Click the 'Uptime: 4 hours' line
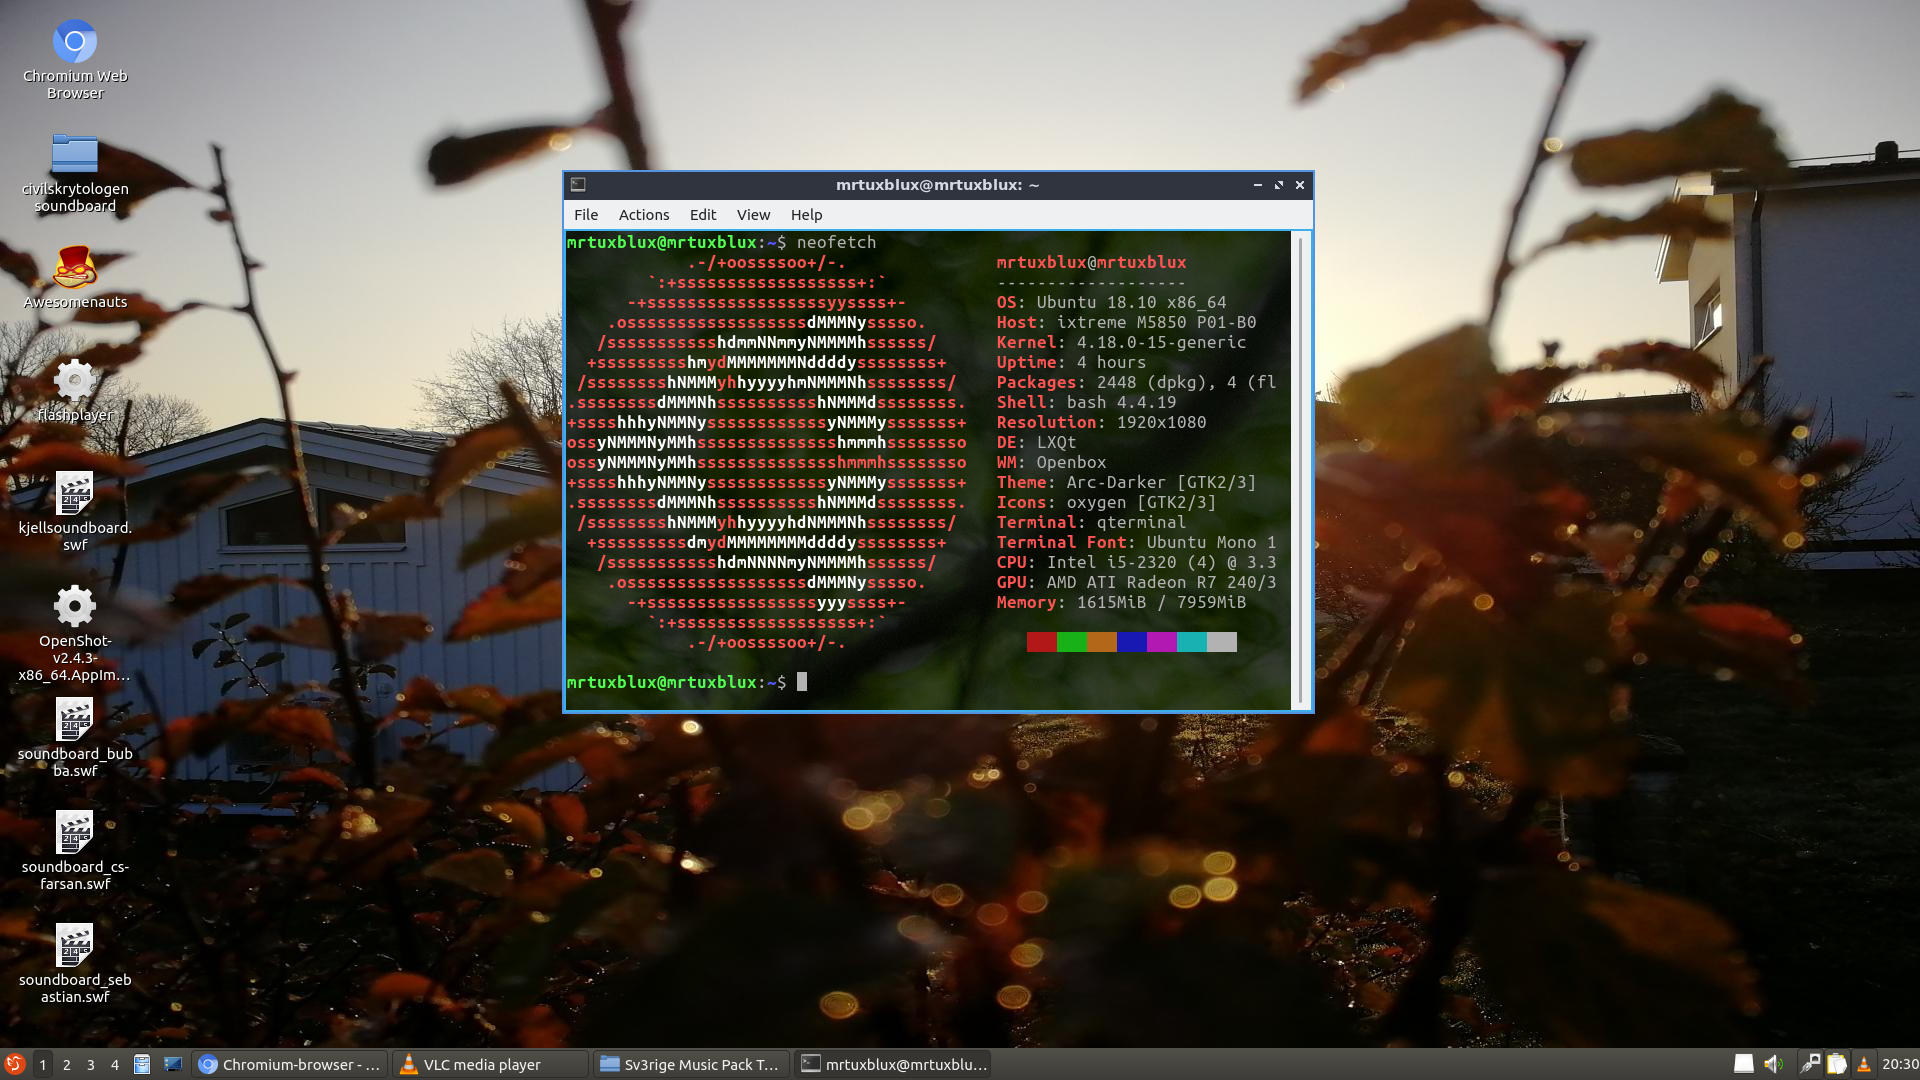1920x1080 pixels. click(x=1071, y=362)
